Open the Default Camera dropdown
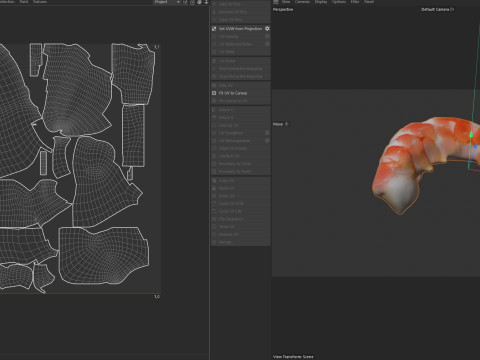 pos(437,9)
